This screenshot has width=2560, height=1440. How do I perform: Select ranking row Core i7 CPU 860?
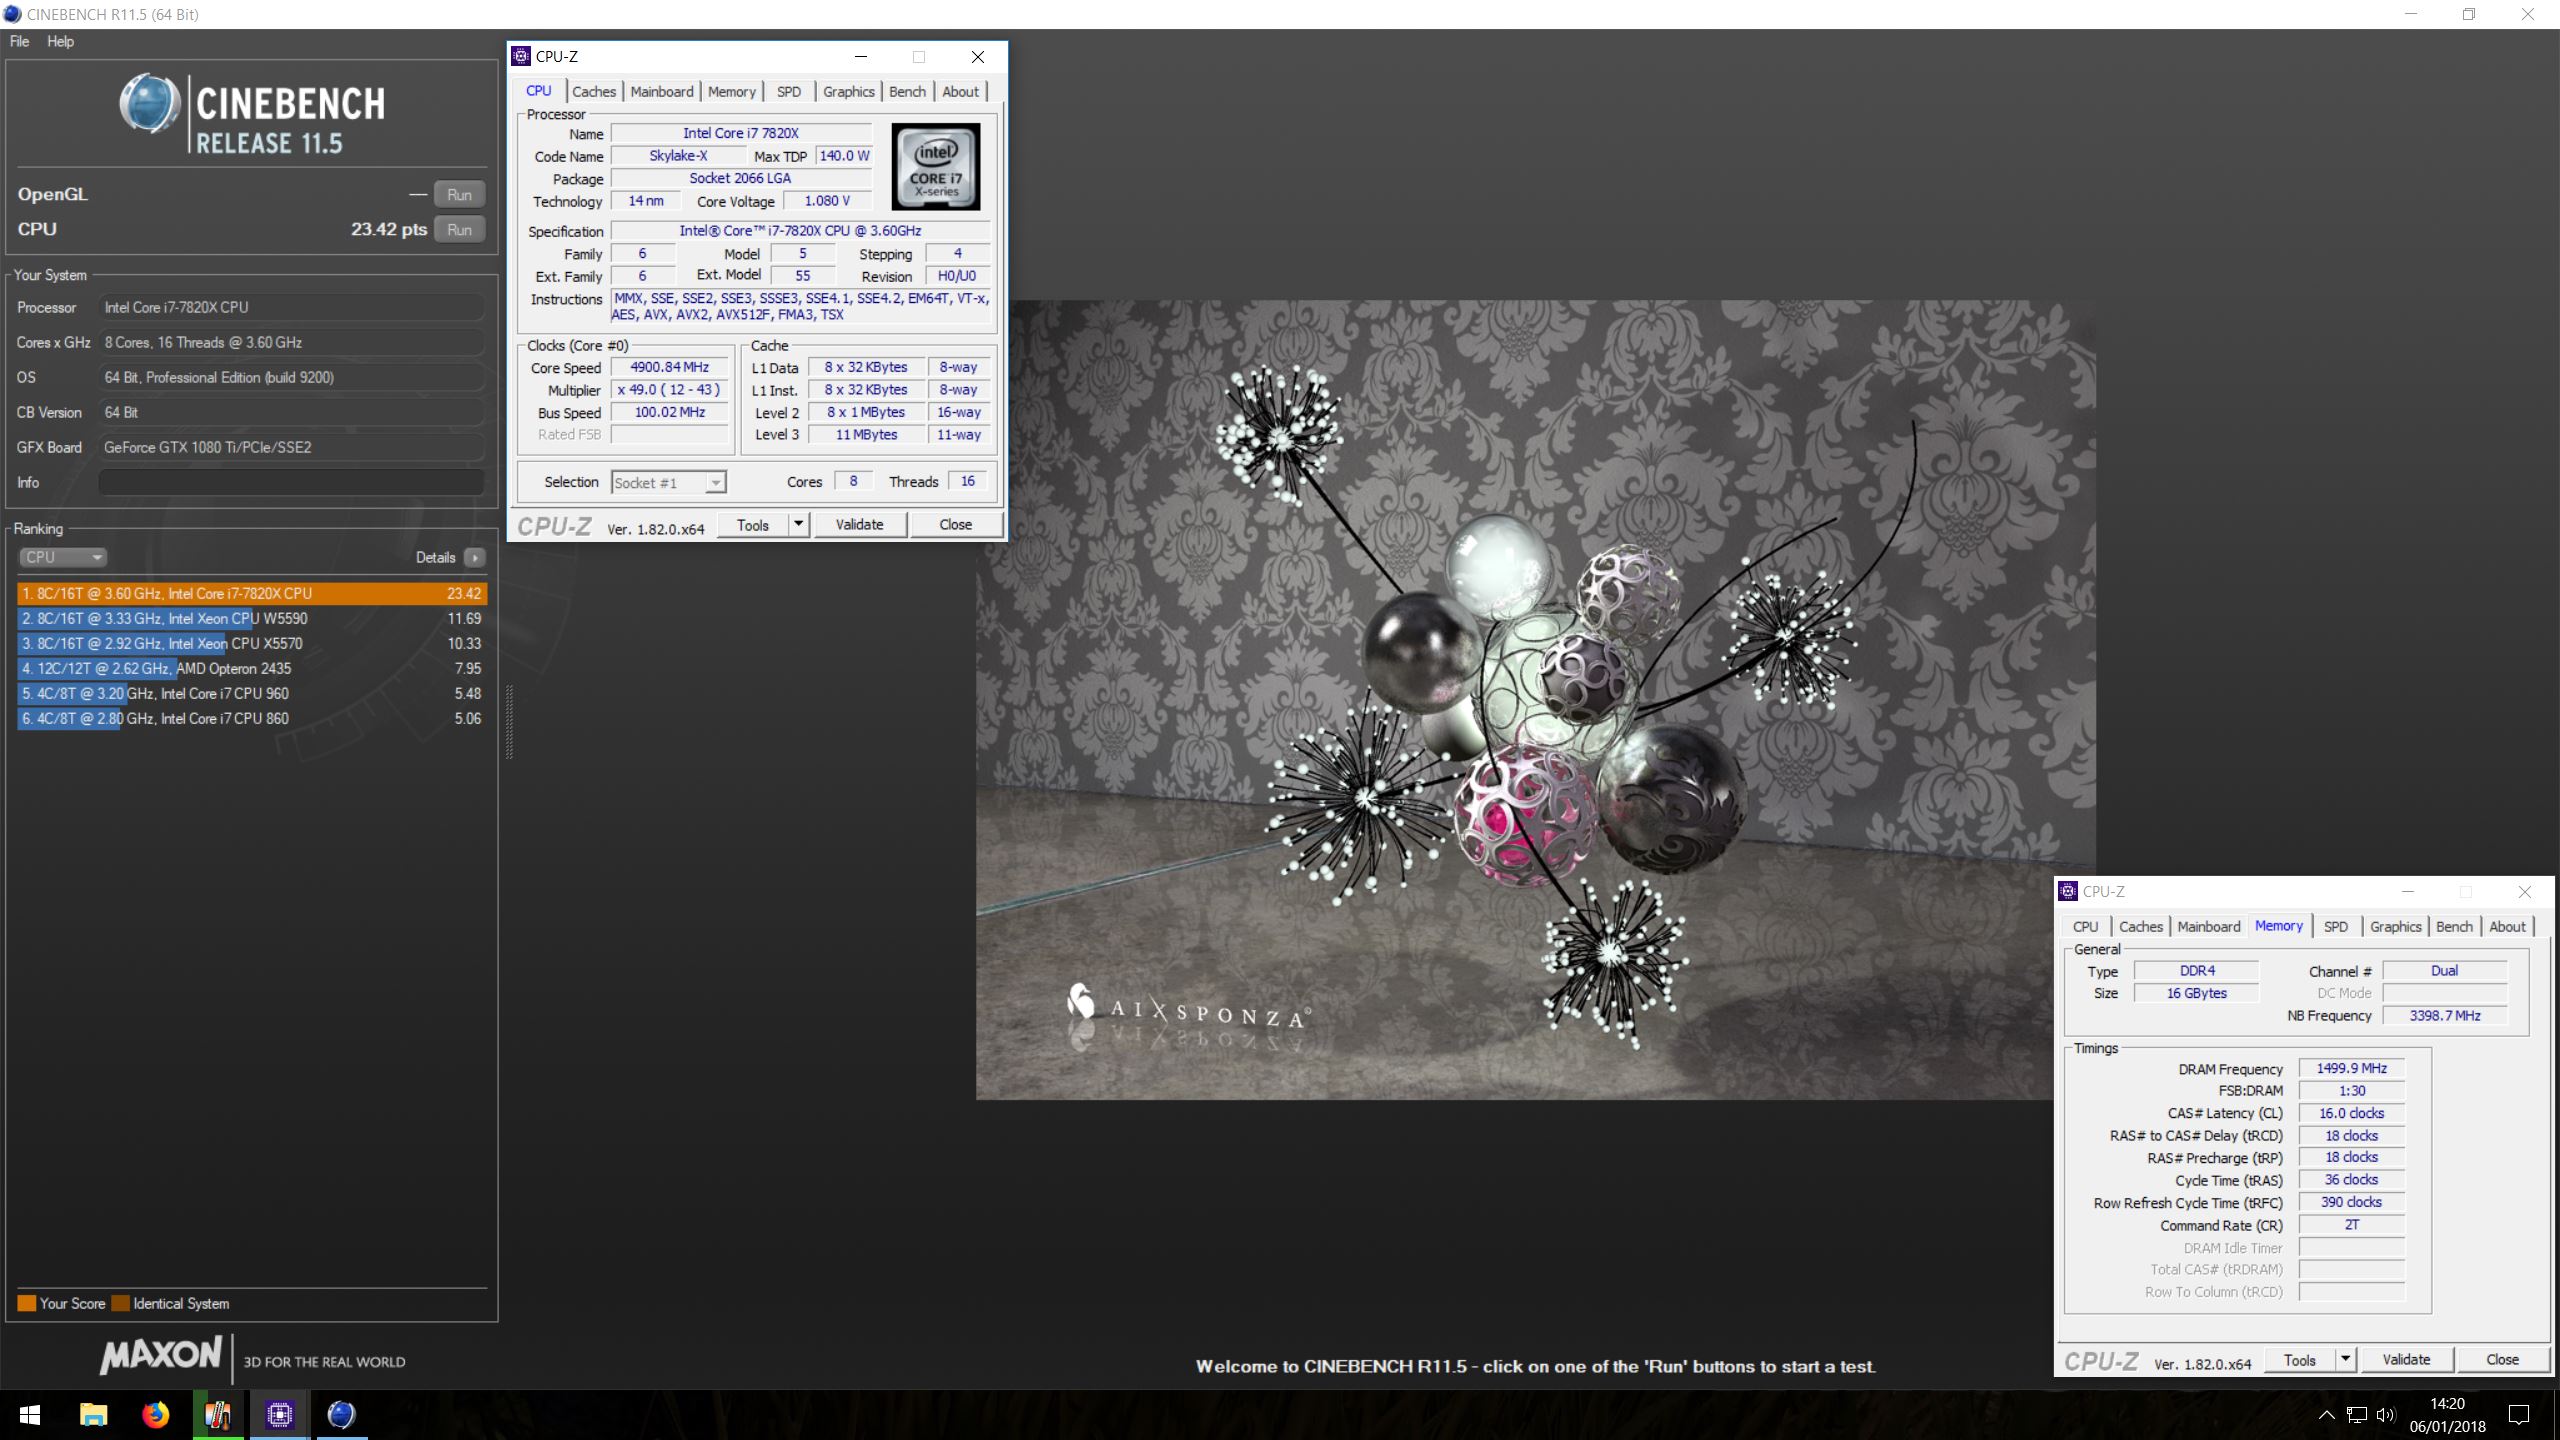[x=252, y=718]
